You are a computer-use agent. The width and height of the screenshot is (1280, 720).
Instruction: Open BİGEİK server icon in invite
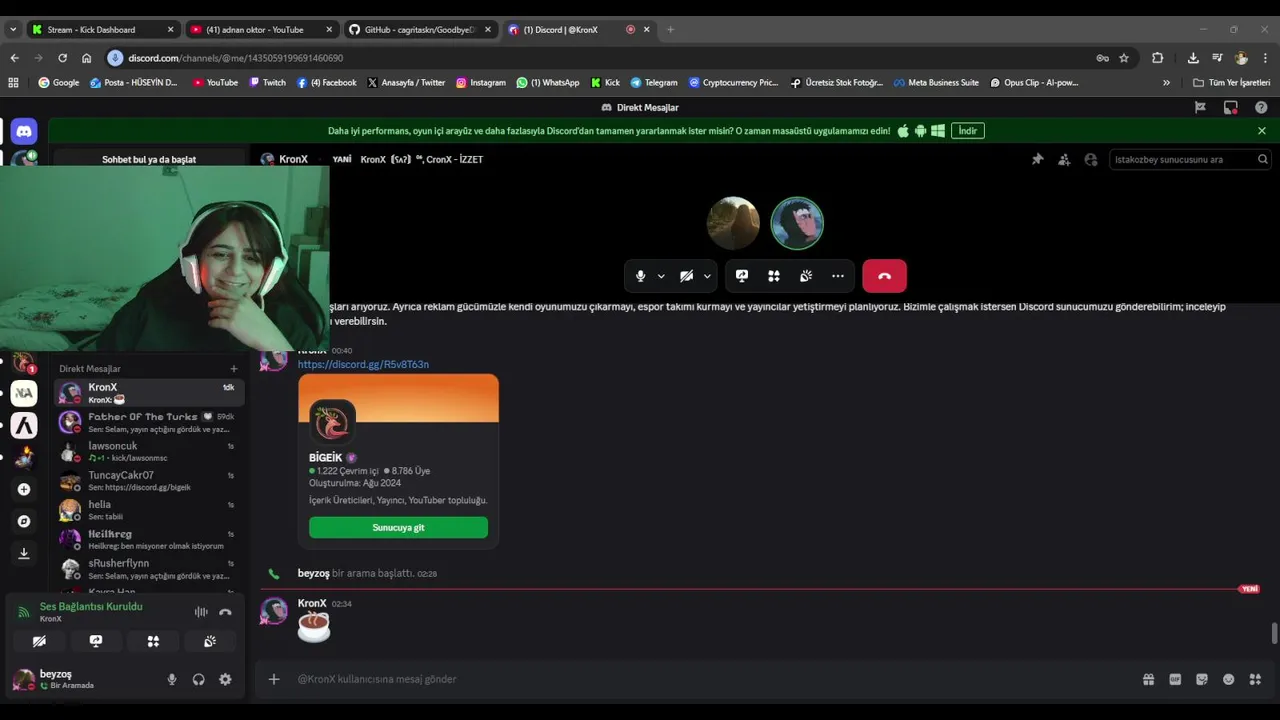tap(331, 422)
